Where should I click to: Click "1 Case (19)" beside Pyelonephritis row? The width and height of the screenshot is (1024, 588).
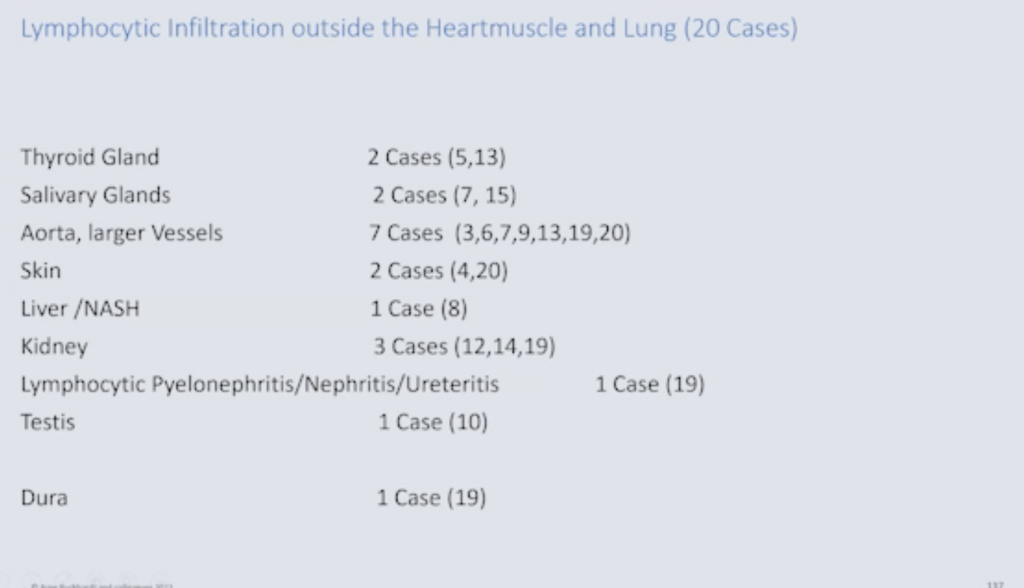(x=650, y=385)
